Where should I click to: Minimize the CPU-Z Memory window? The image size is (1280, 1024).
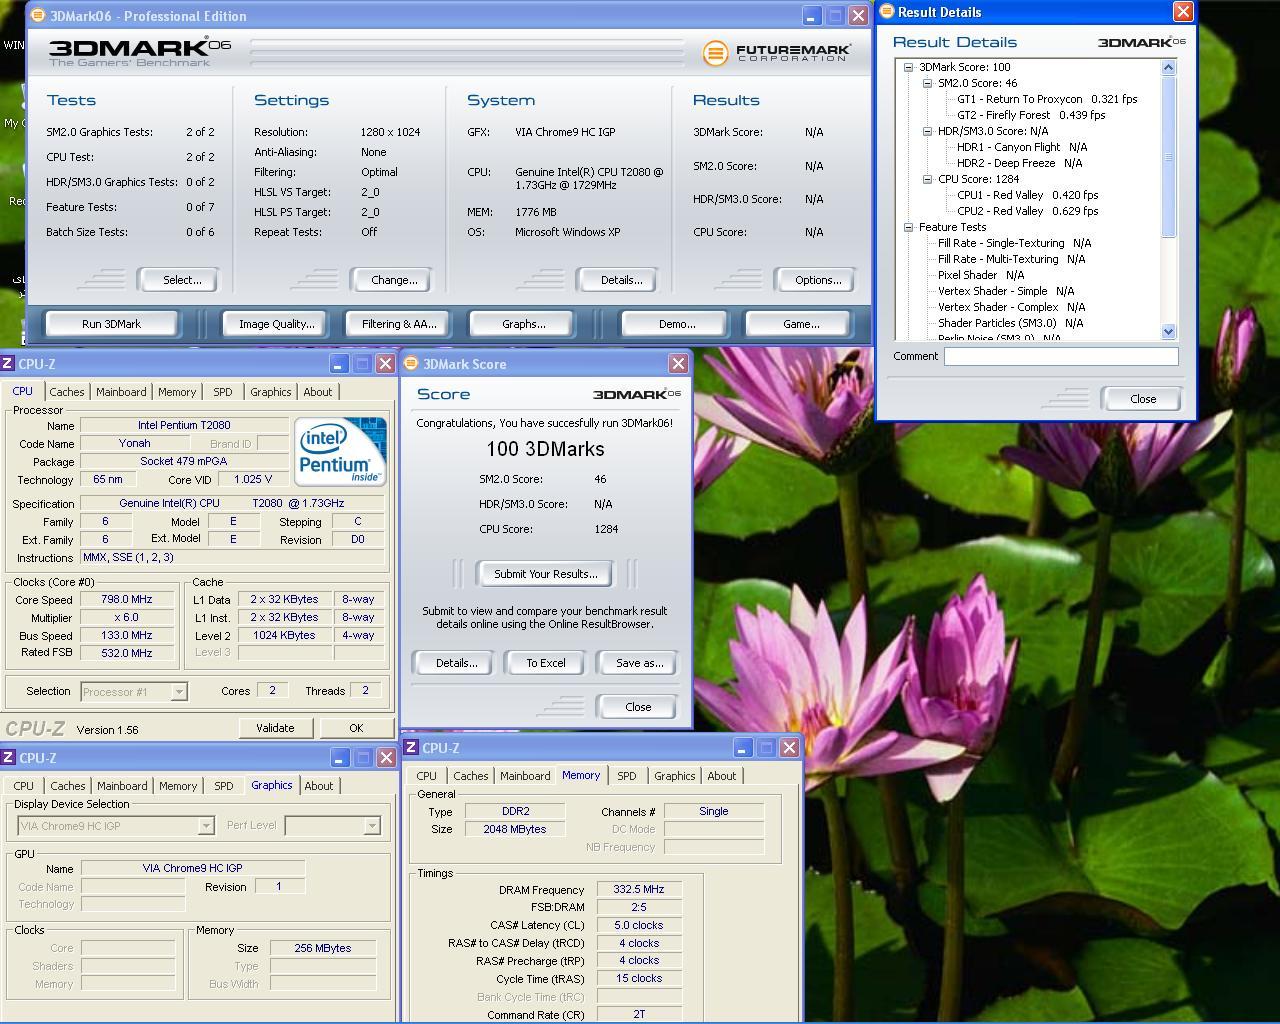tap(742, 748)
